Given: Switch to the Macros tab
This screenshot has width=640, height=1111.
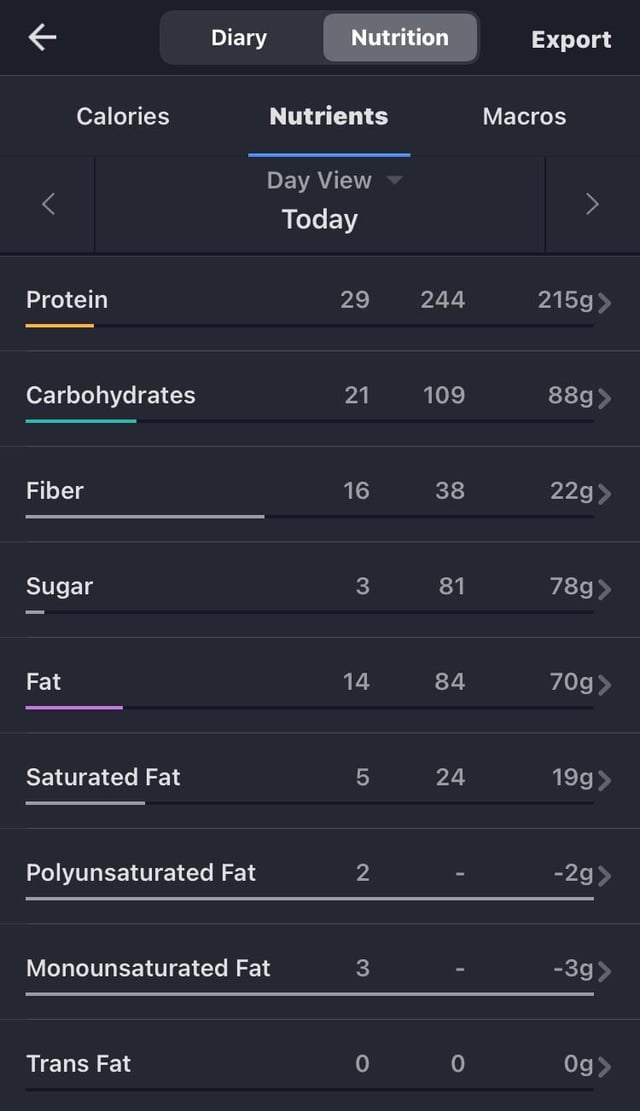Looking at the screenshot, I should pyautogui.click(x=524, y=116).
